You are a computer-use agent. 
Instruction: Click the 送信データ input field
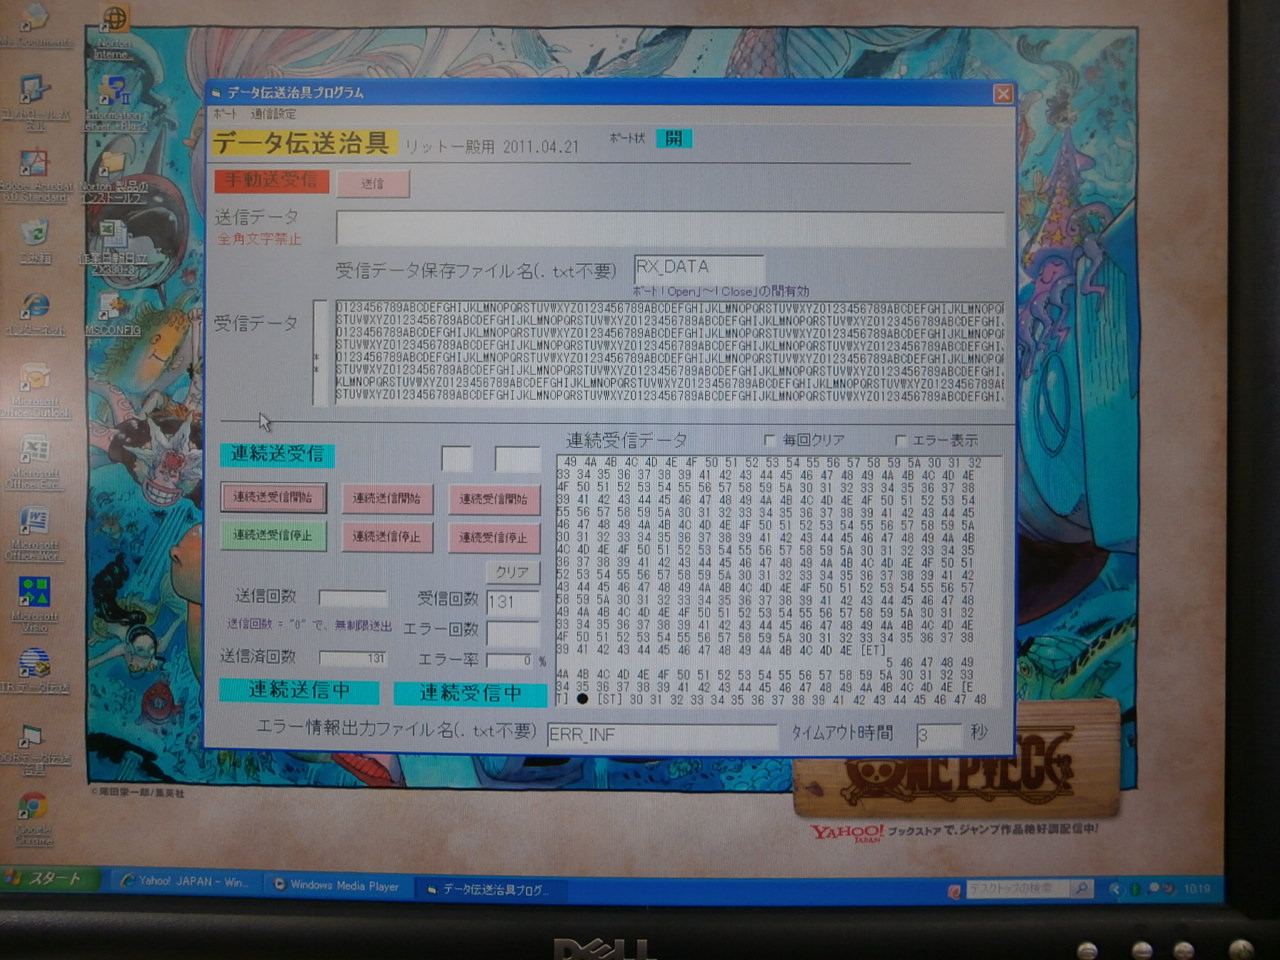point(670,228)
